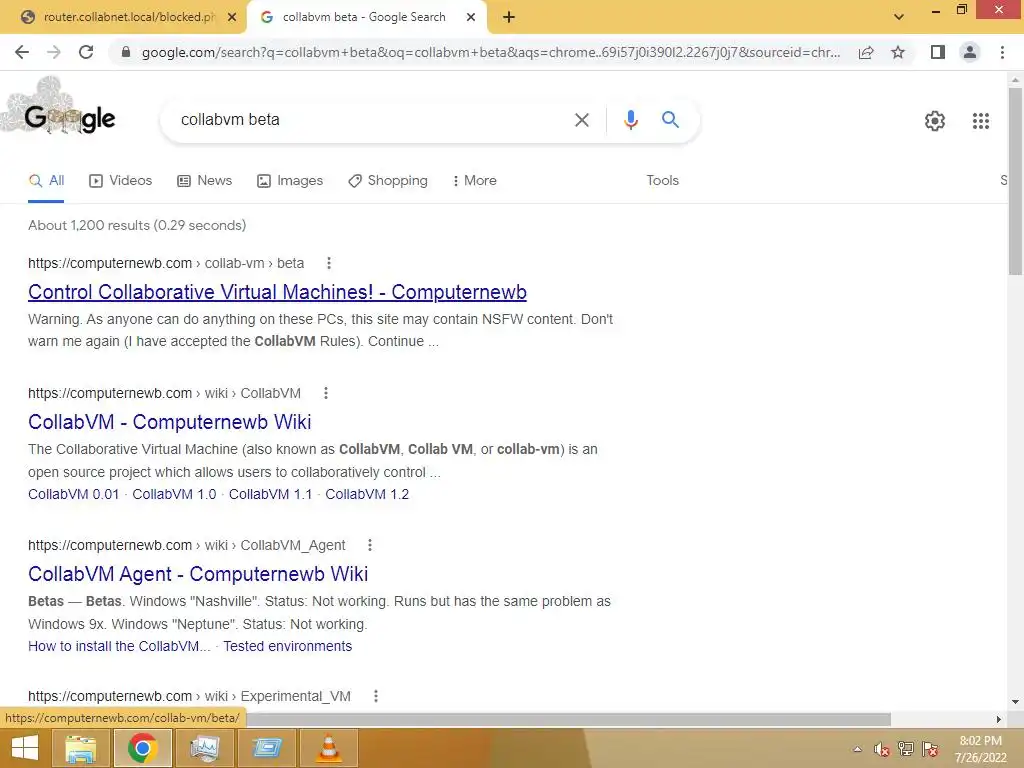Show hidden system tray icons

pos(857,749)
